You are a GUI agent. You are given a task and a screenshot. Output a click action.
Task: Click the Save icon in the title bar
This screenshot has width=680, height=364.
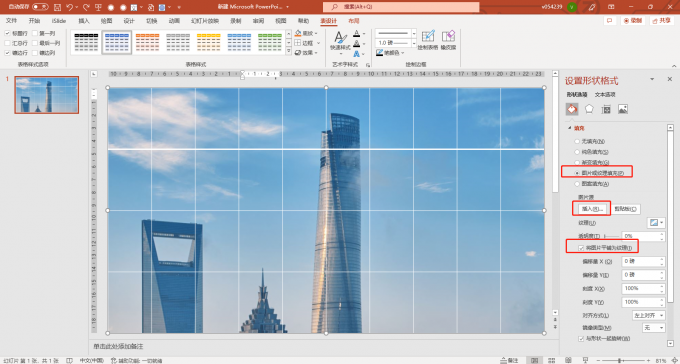pyautogui.click(x=58, y=7)
